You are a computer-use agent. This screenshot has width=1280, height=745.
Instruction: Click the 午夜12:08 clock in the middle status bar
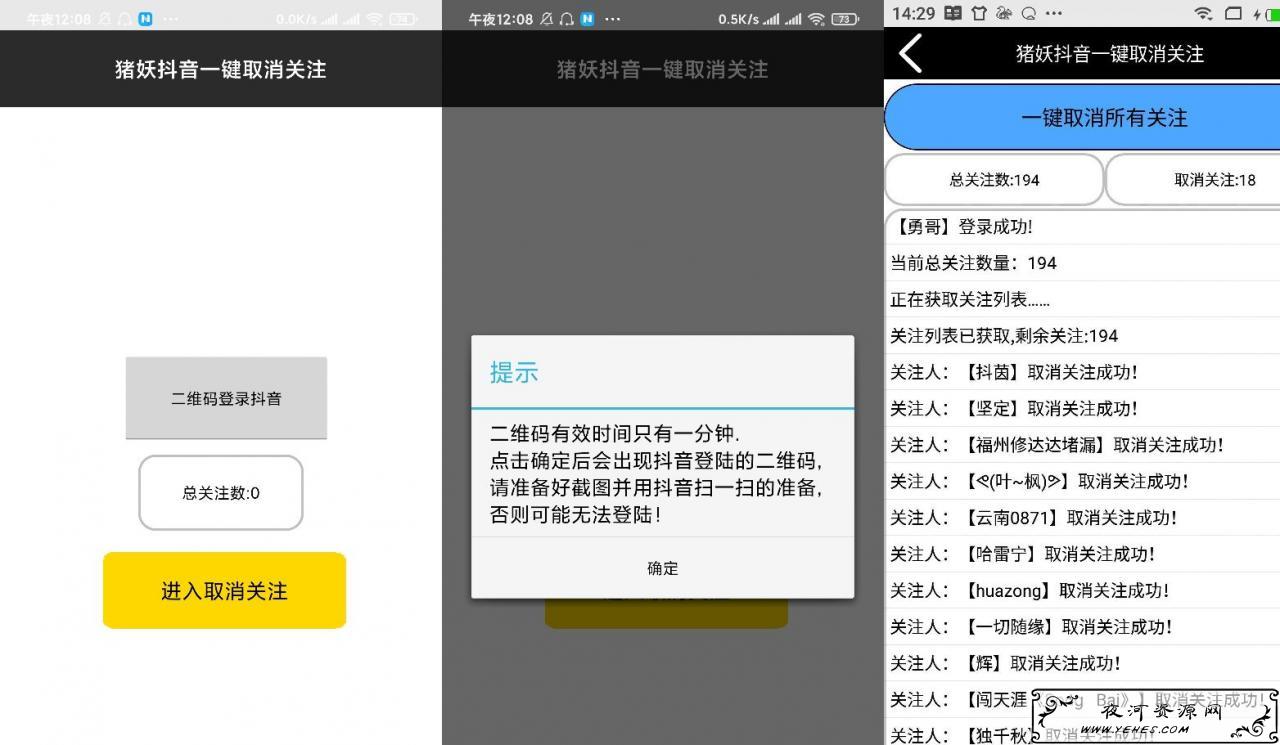(x=501, y=19)
